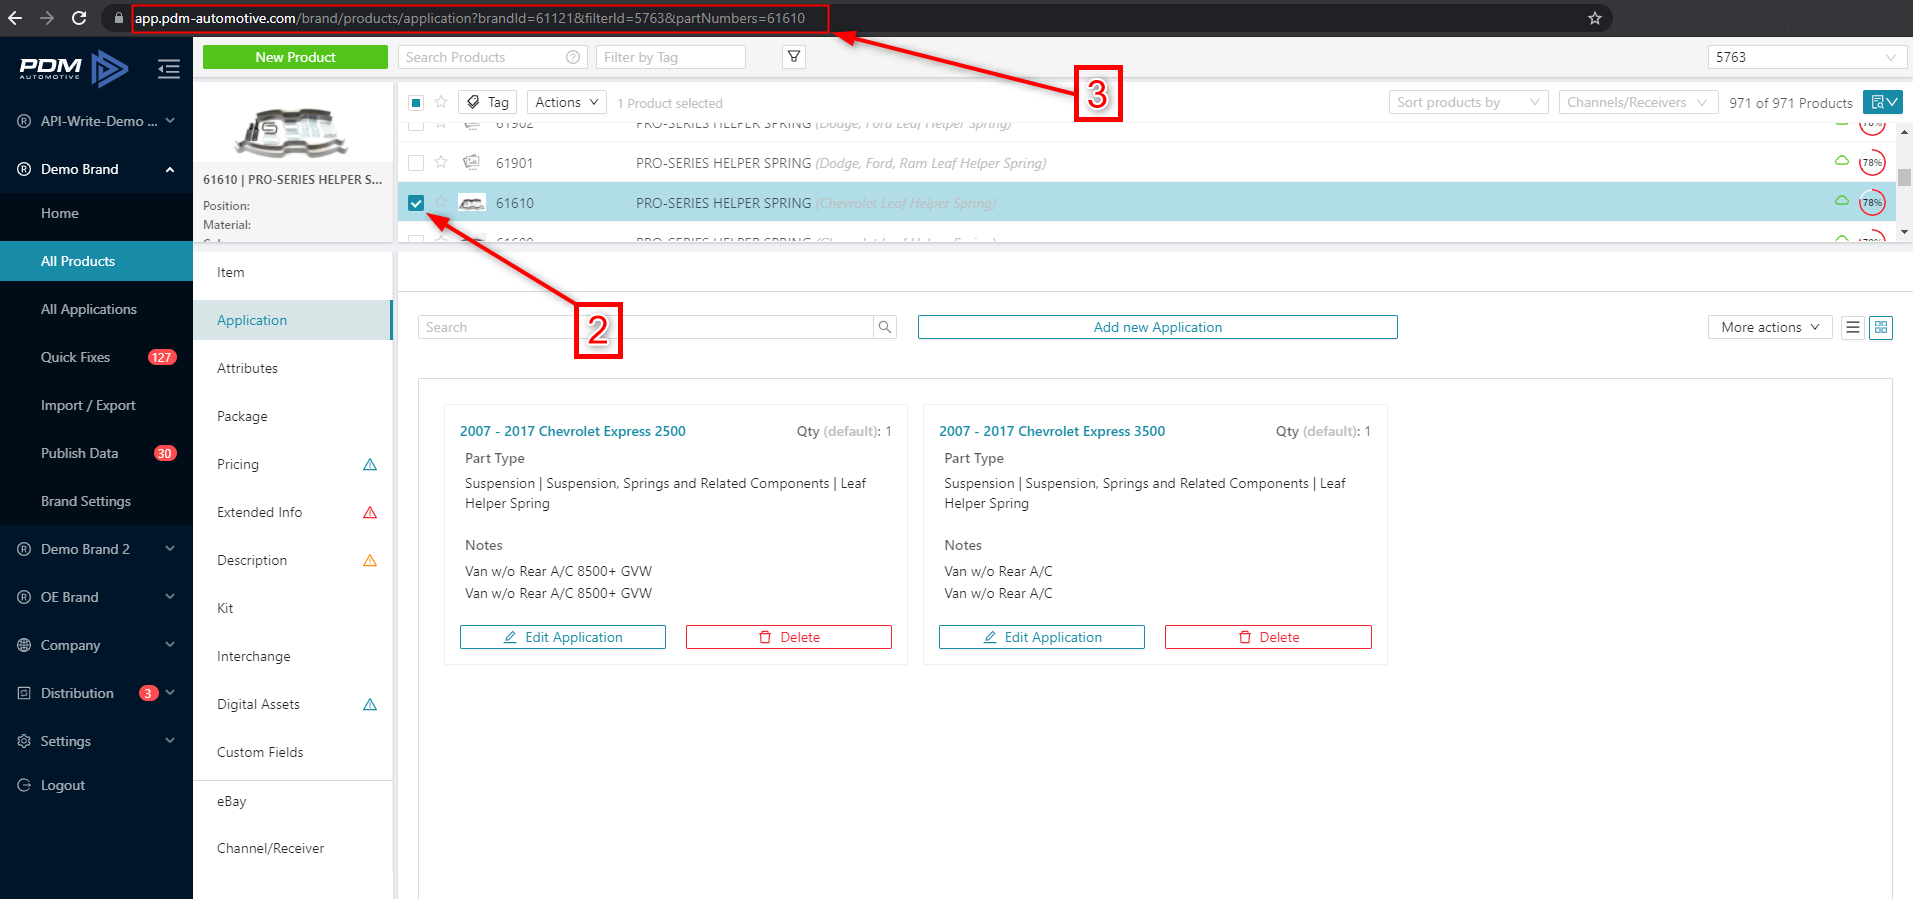The height and width of the screenshot is (899, 1913).
Task: Check the box for product 61901
Action: pyautogui.click(x=416, y=162)
